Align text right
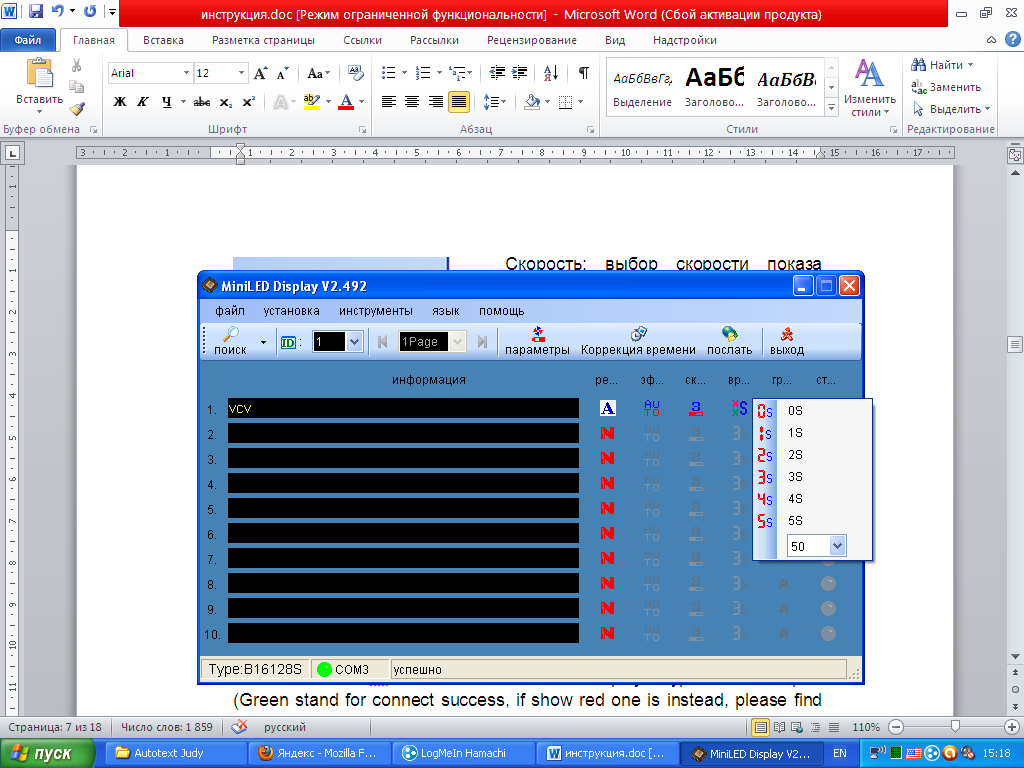Image resolution: width=1024 pixels, height=768 pixels. coord(435,102)
